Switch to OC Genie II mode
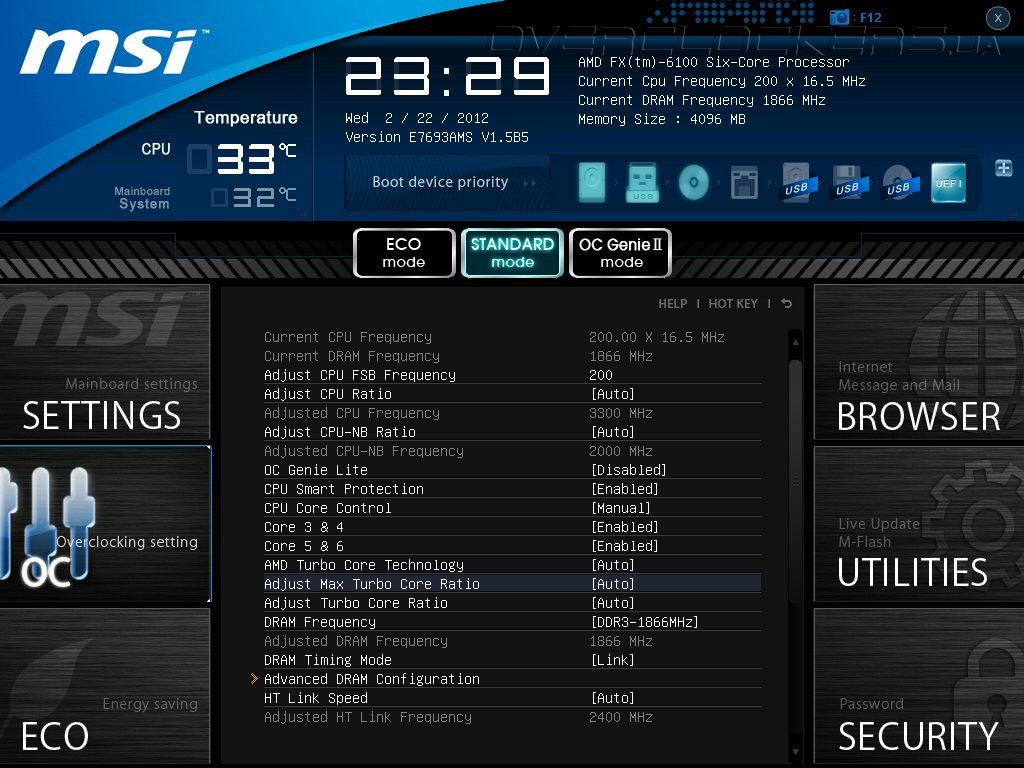1024x768 pixels. 620,253
